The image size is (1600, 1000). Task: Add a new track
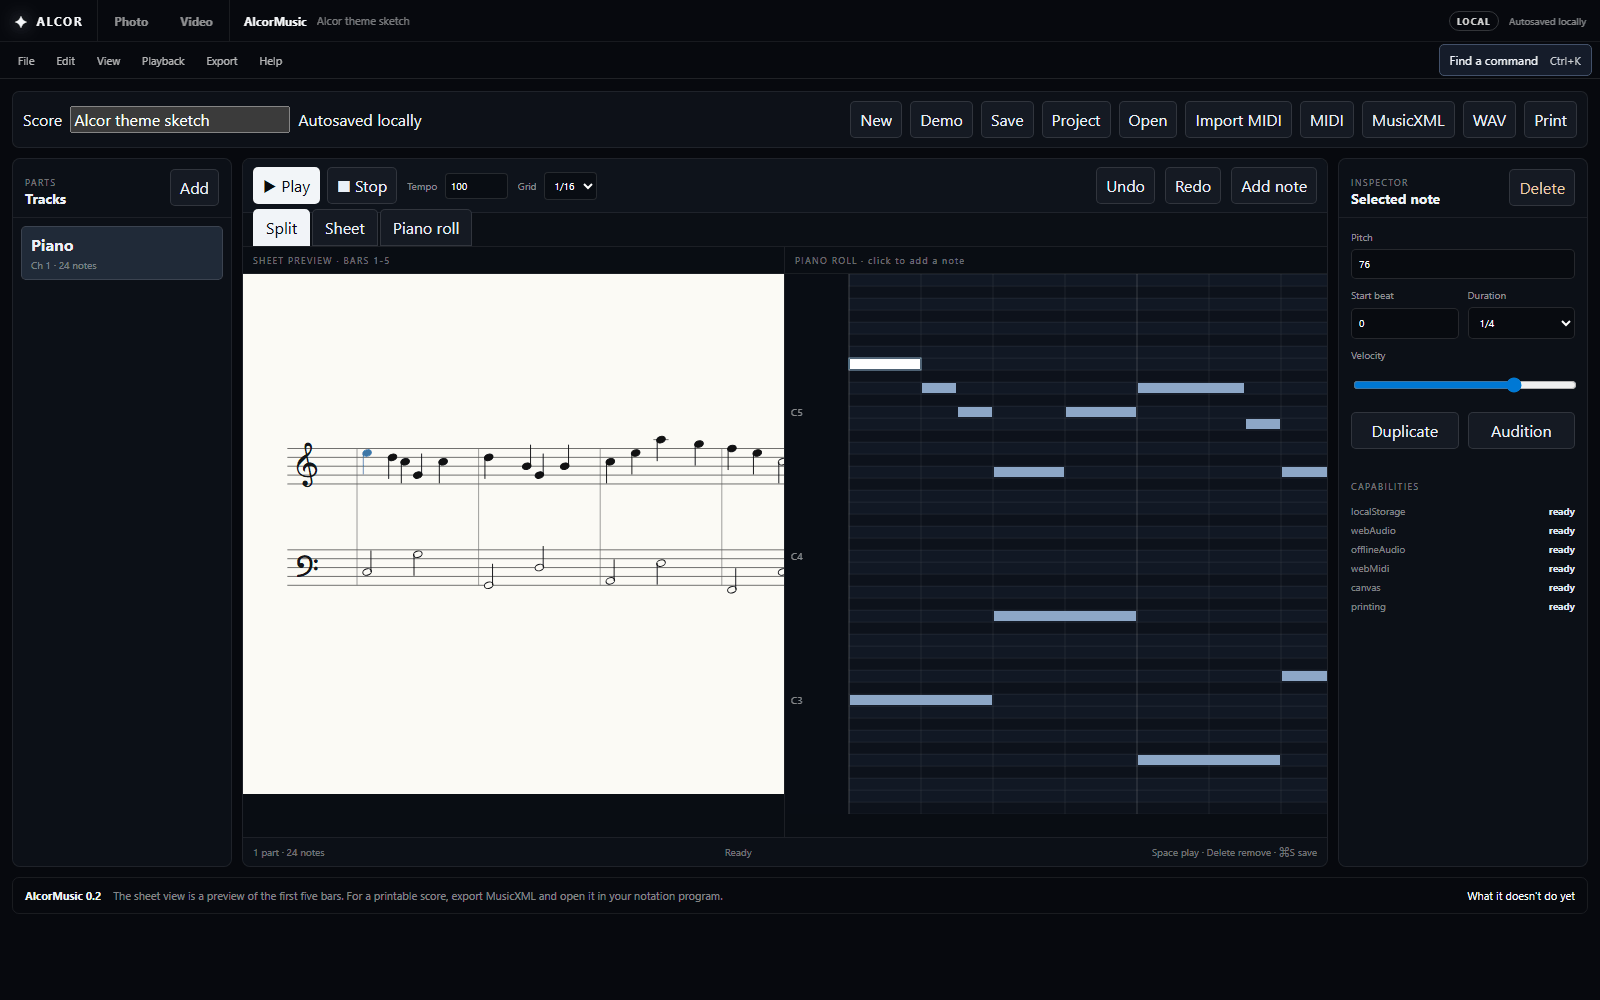point(194,188)
